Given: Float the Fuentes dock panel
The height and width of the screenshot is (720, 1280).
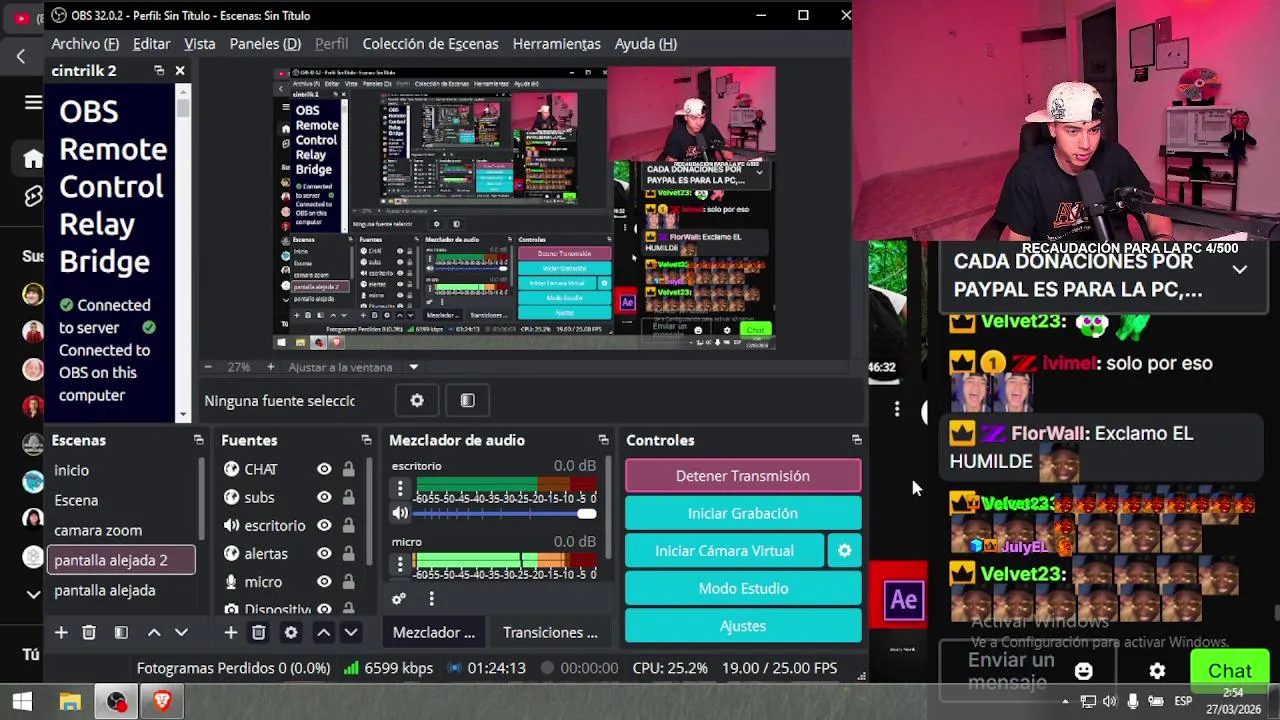Looking at the screenshot, I should pos(366,440).
